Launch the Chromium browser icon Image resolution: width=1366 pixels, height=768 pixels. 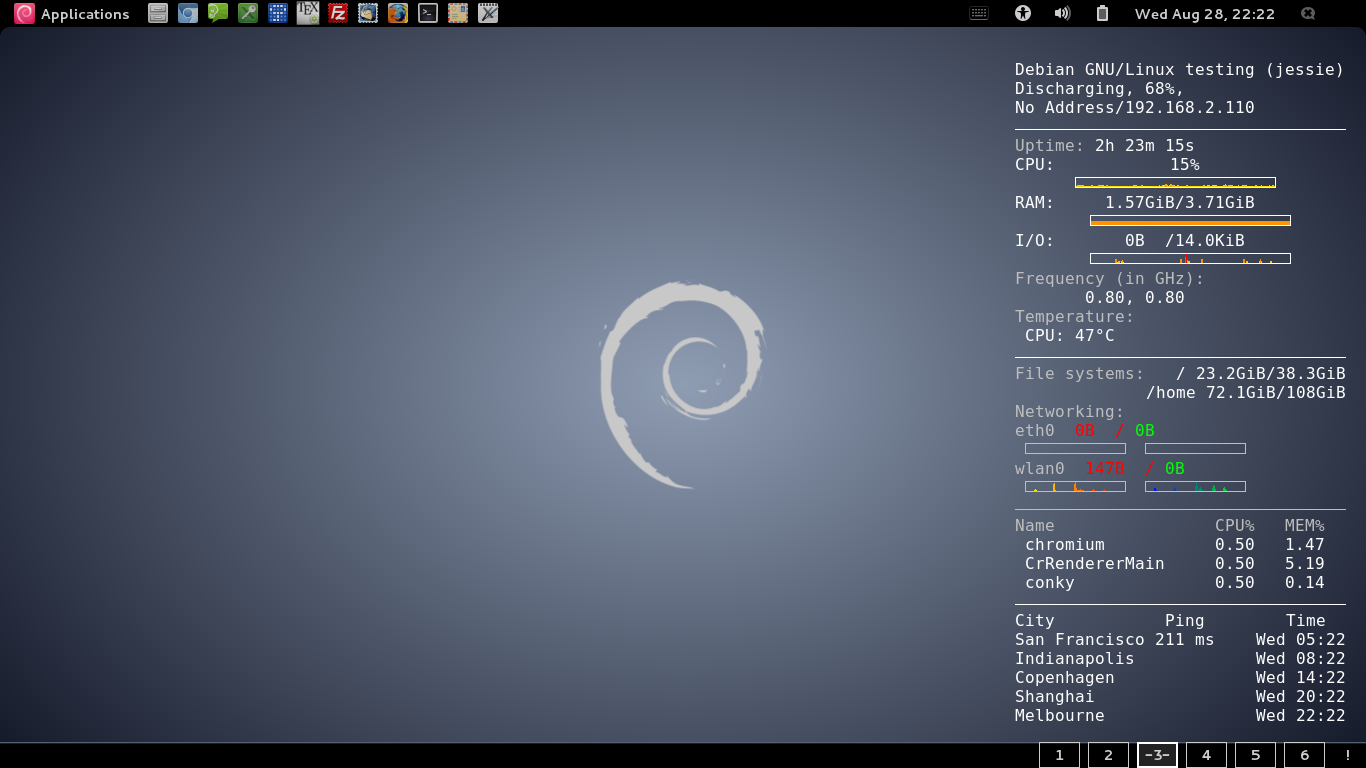187,13
